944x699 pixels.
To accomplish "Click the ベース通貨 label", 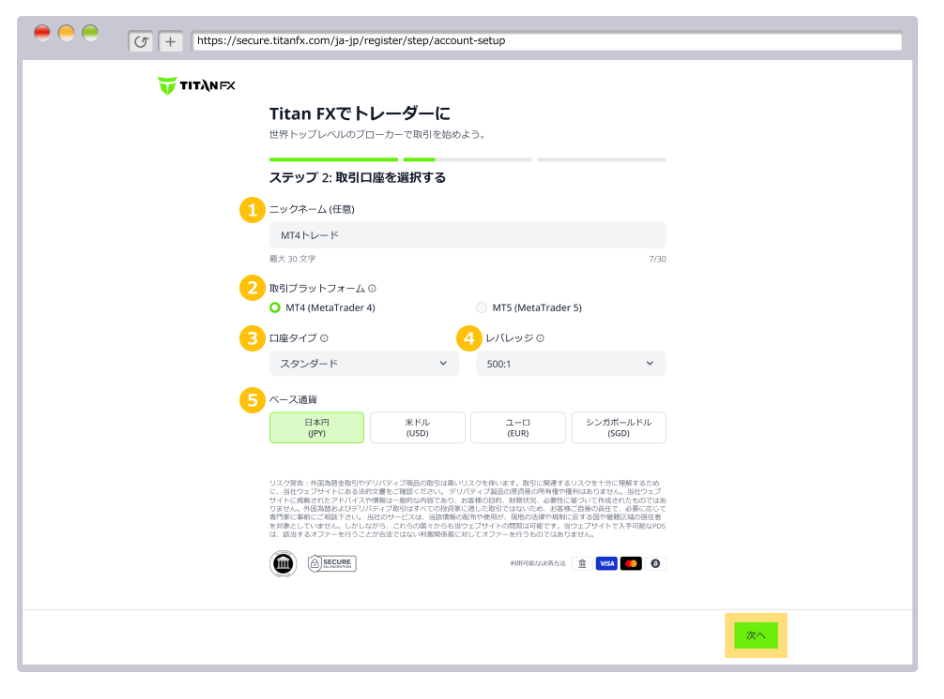I will click(293, 400).
